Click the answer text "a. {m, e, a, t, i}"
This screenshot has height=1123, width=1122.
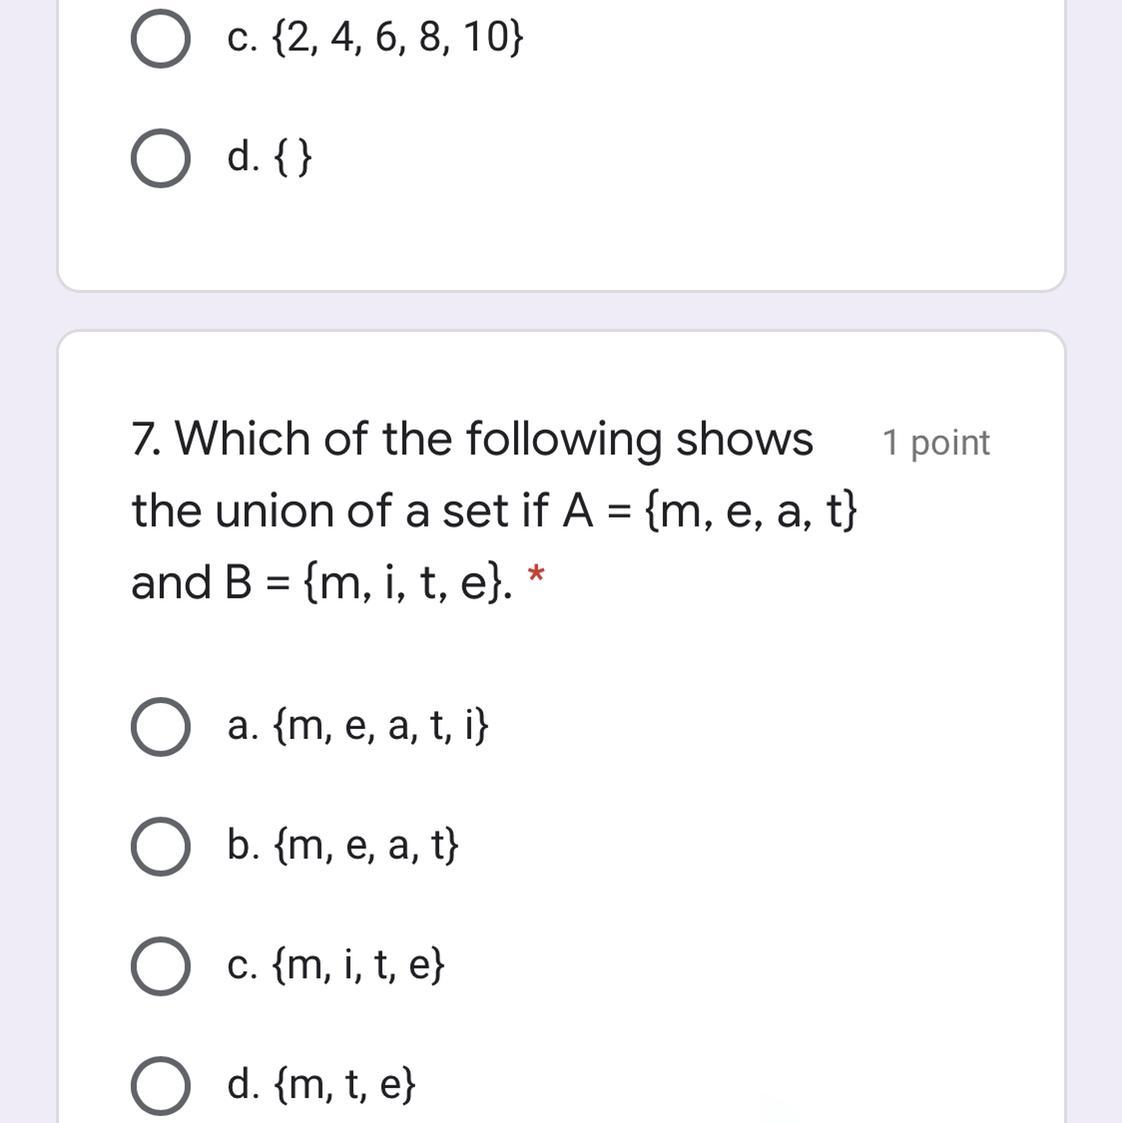point(358,725)
